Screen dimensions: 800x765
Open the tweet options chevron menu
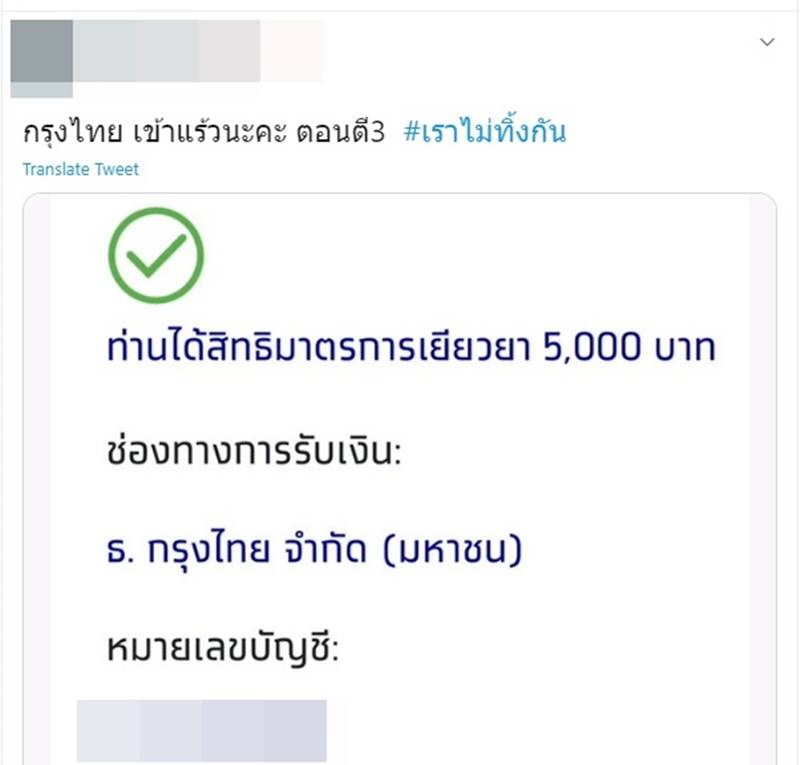[767, 42]
